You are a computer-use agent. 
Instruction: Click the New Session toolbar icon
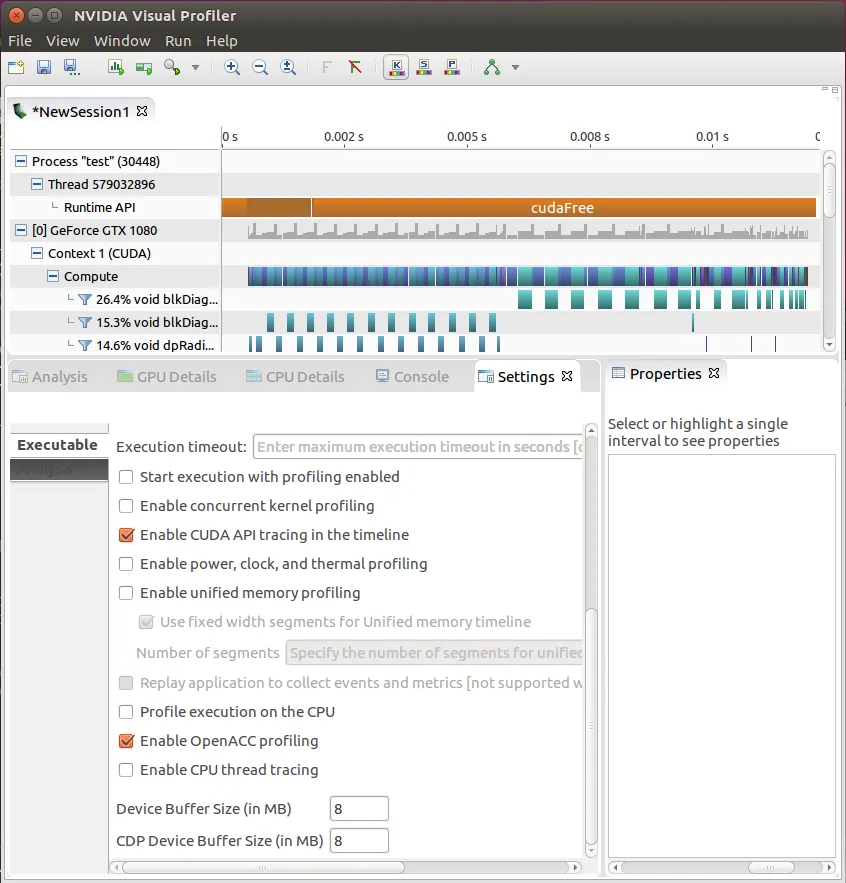pyautogui.click(x=16, y=68)
